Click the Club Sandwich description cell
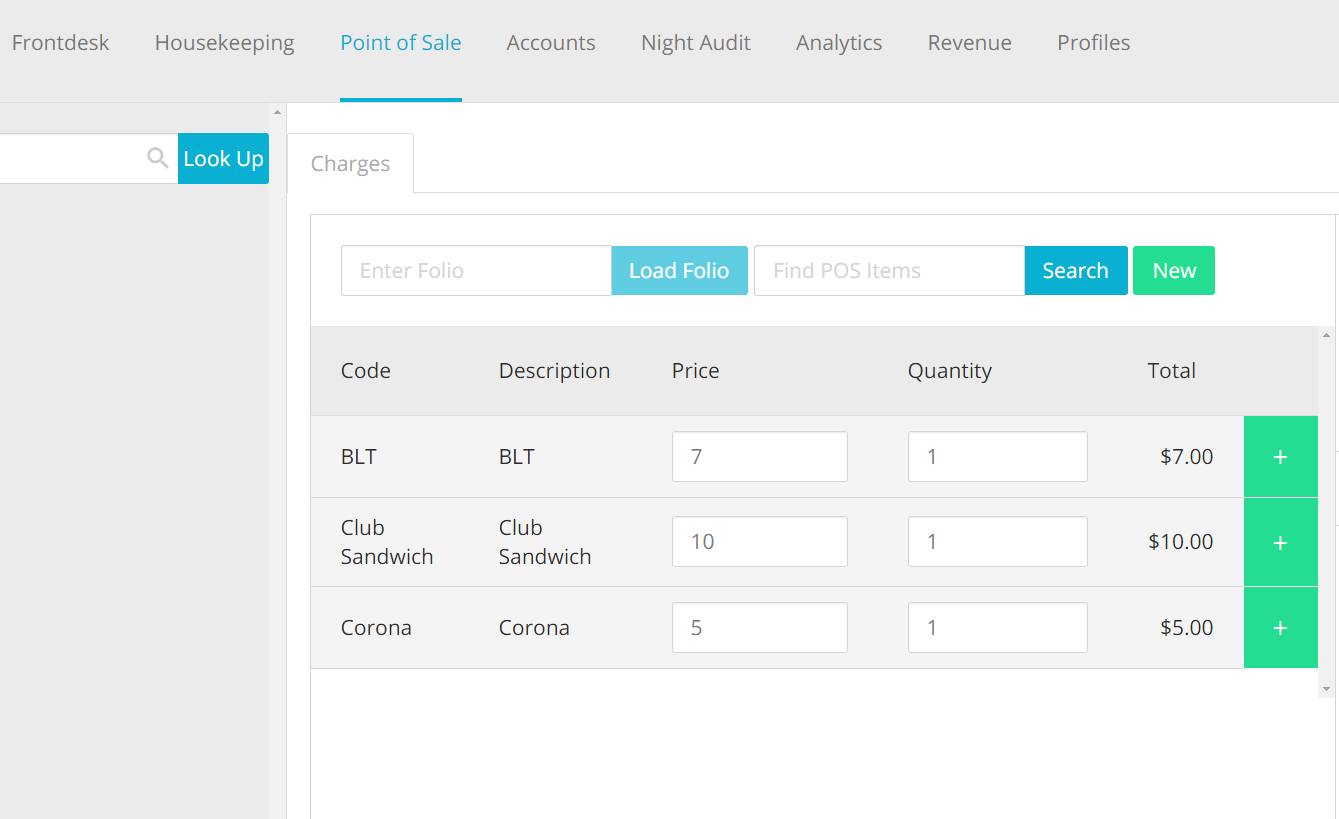1339x819 pixels. tap(545, 542)
